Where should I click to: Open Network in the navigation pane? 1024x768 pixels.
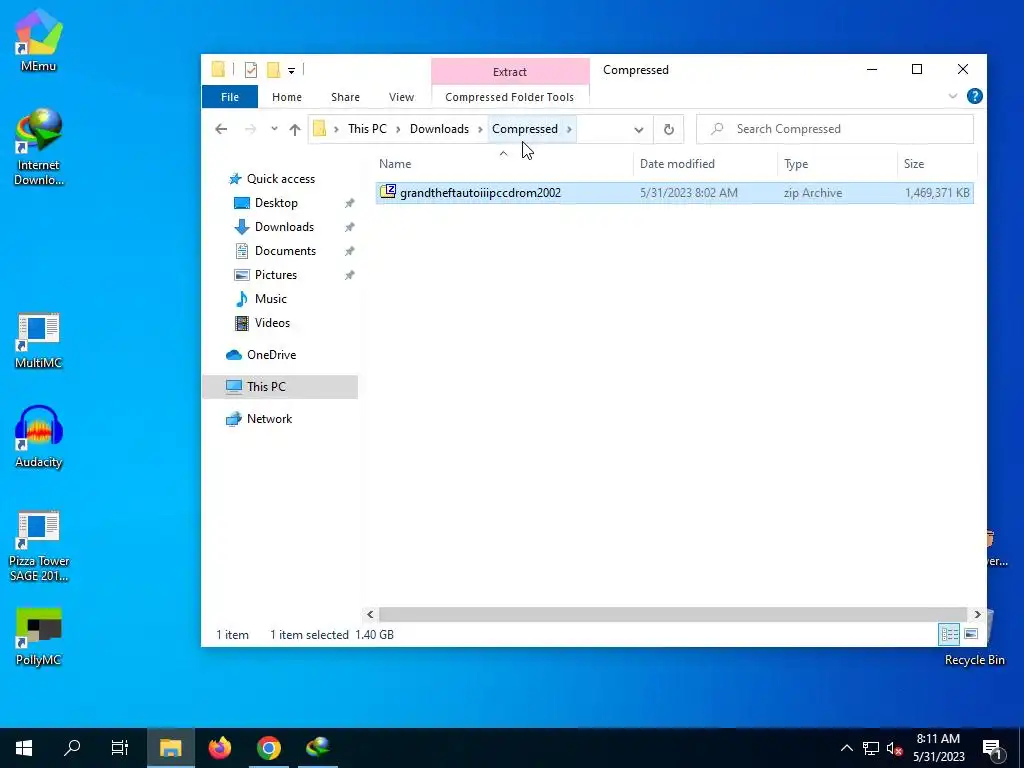click(268, 419)
